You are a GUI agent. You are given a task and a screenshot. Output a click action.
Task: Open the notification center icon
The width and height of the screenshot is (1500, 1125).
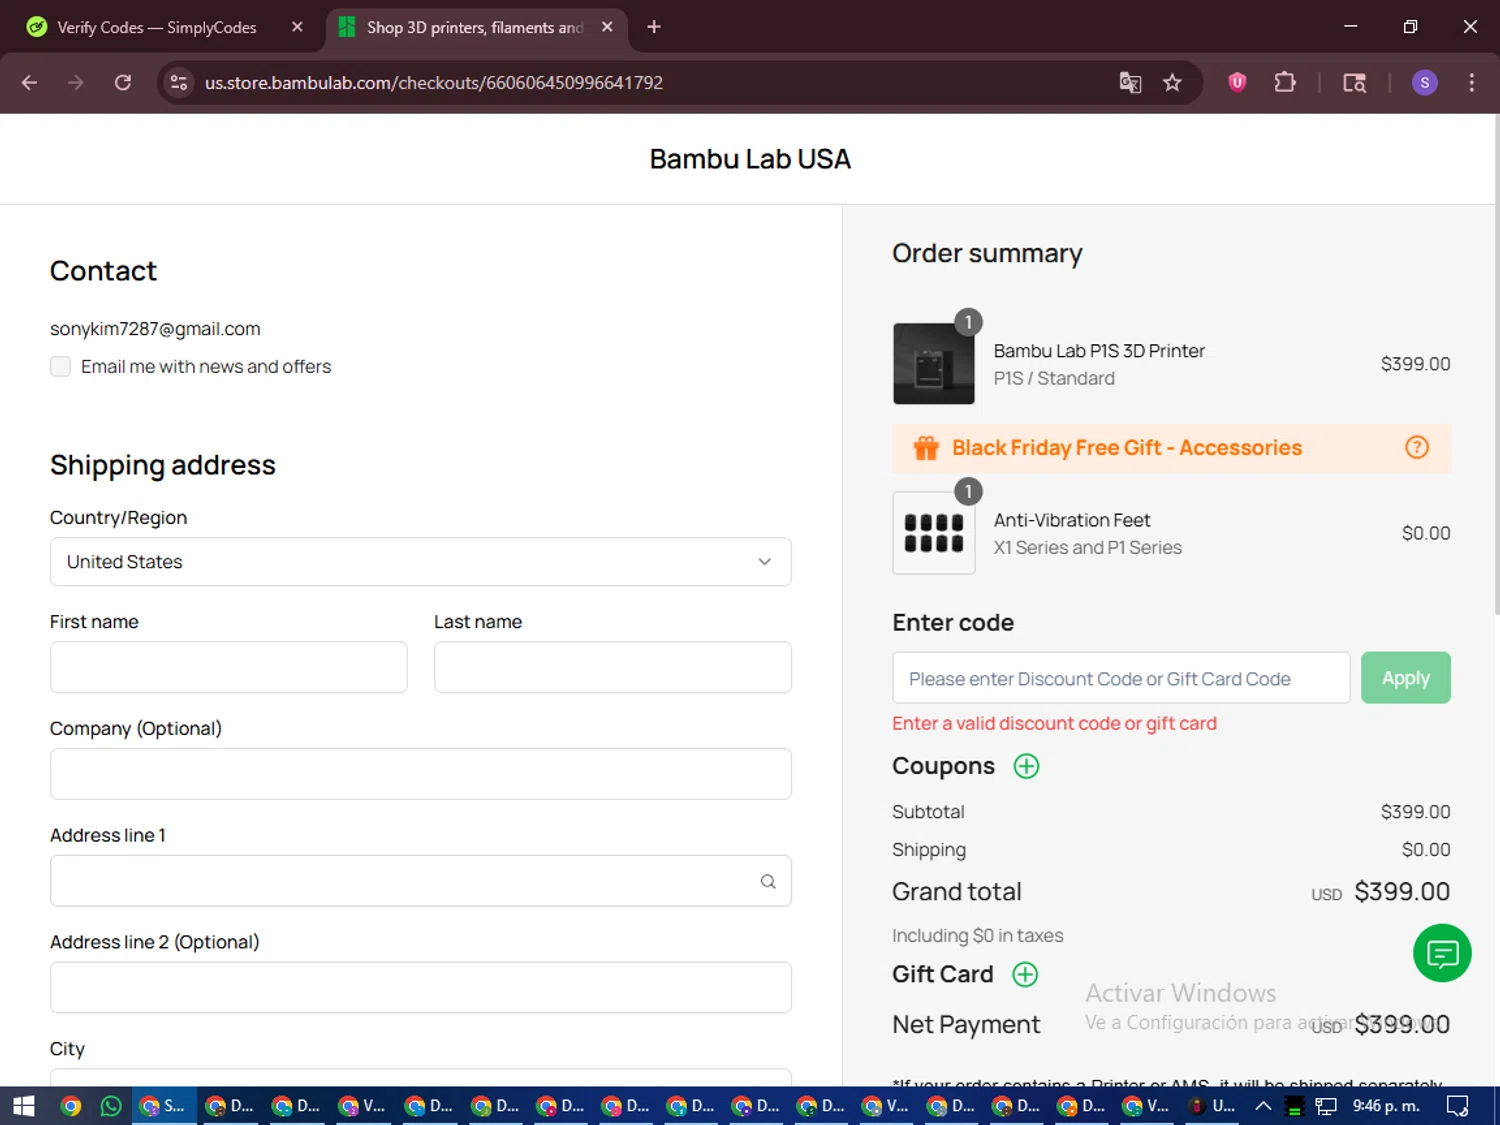[1458, 1105]
